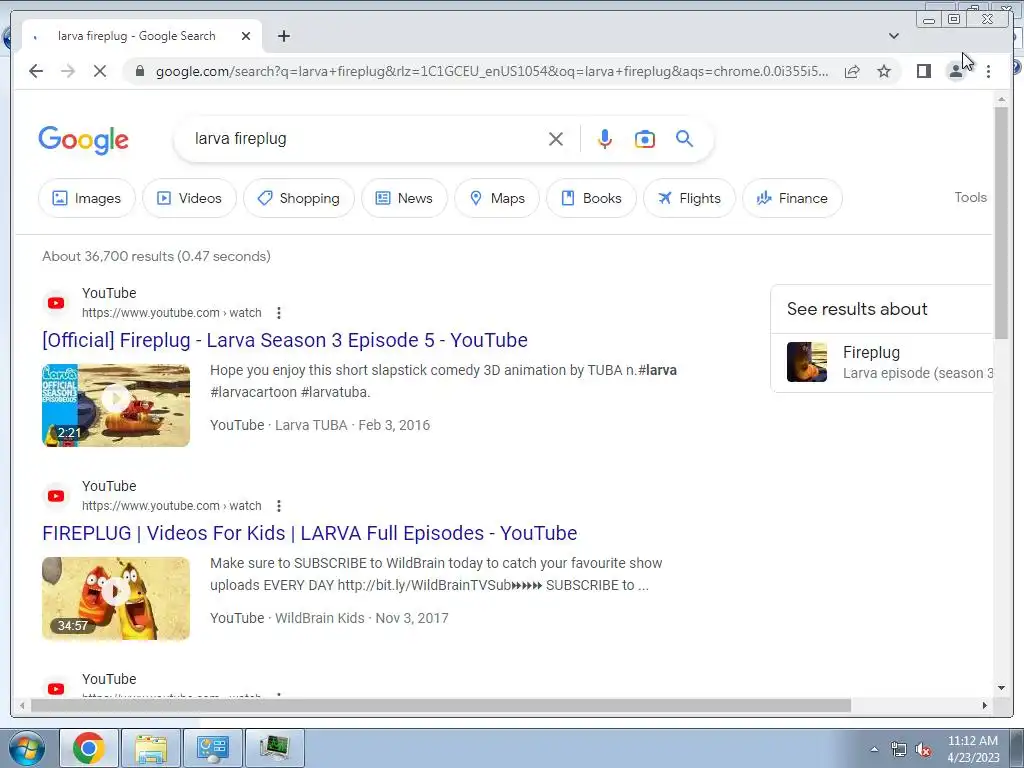This screenshot has height=768, width=1024.
Task: Click 'YouTube · Larva TUBA · Feb 3, 2016' text
Action: [x=320, y=425]
